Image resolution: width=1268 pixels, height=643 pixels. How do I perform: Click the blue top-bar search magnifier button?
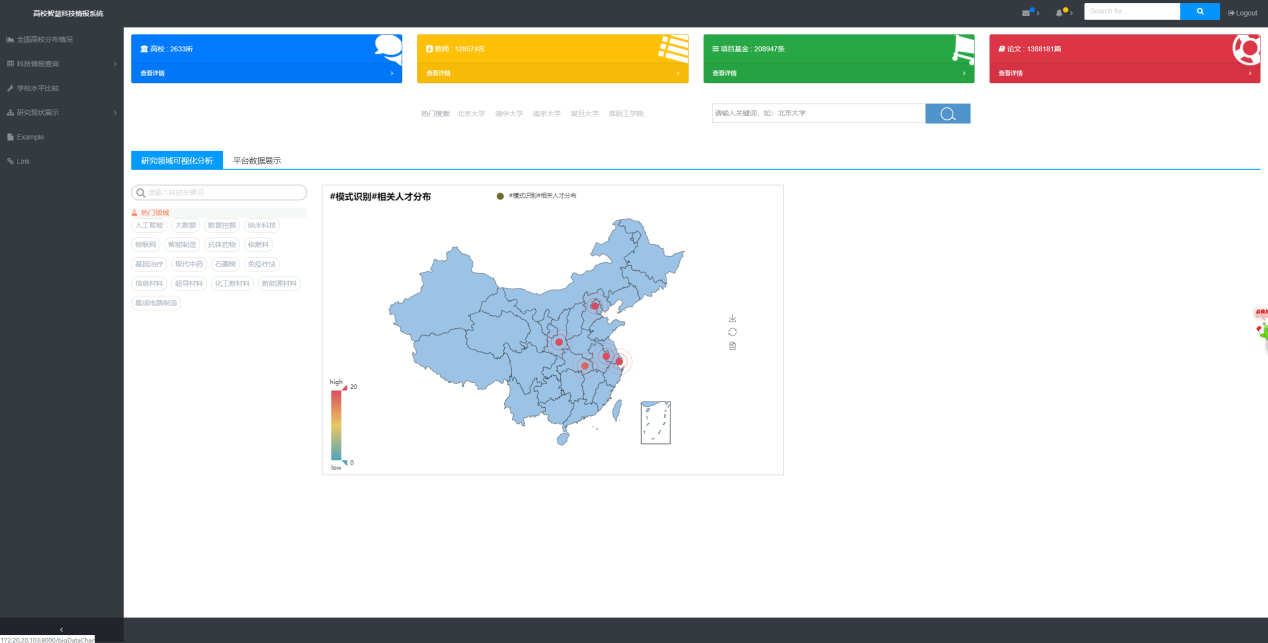(x=1200, y=12)
